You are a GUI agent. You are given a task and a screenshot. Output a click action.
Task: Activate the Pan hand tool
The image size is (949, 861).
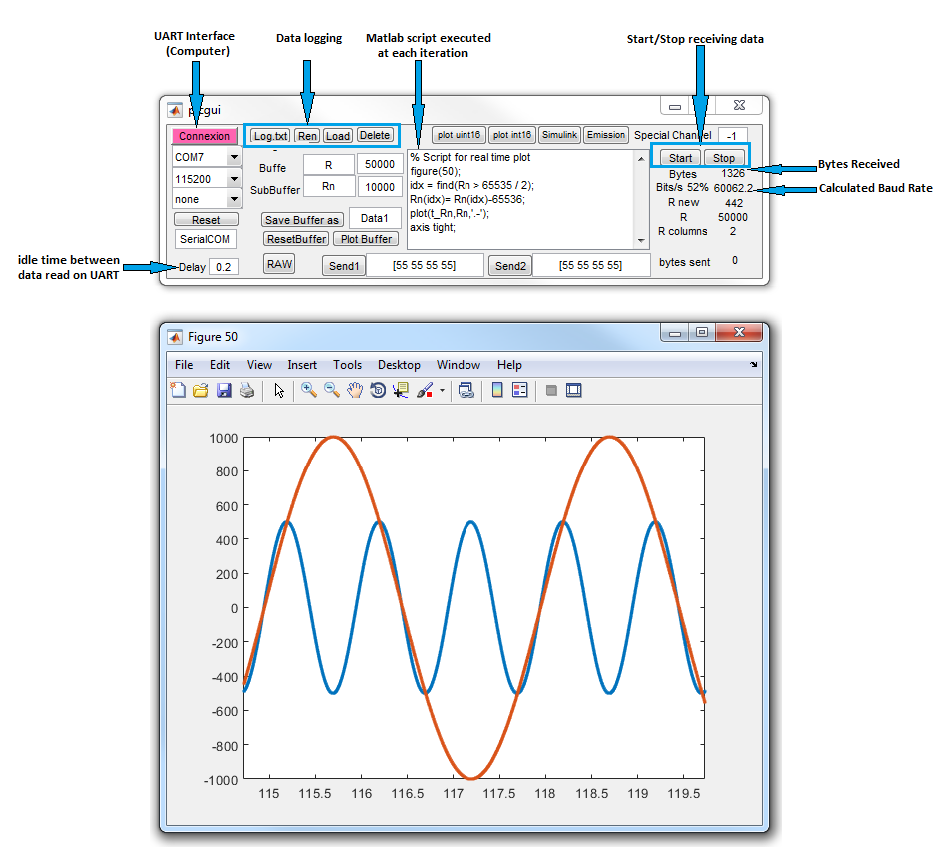click(x=354, y=390)
